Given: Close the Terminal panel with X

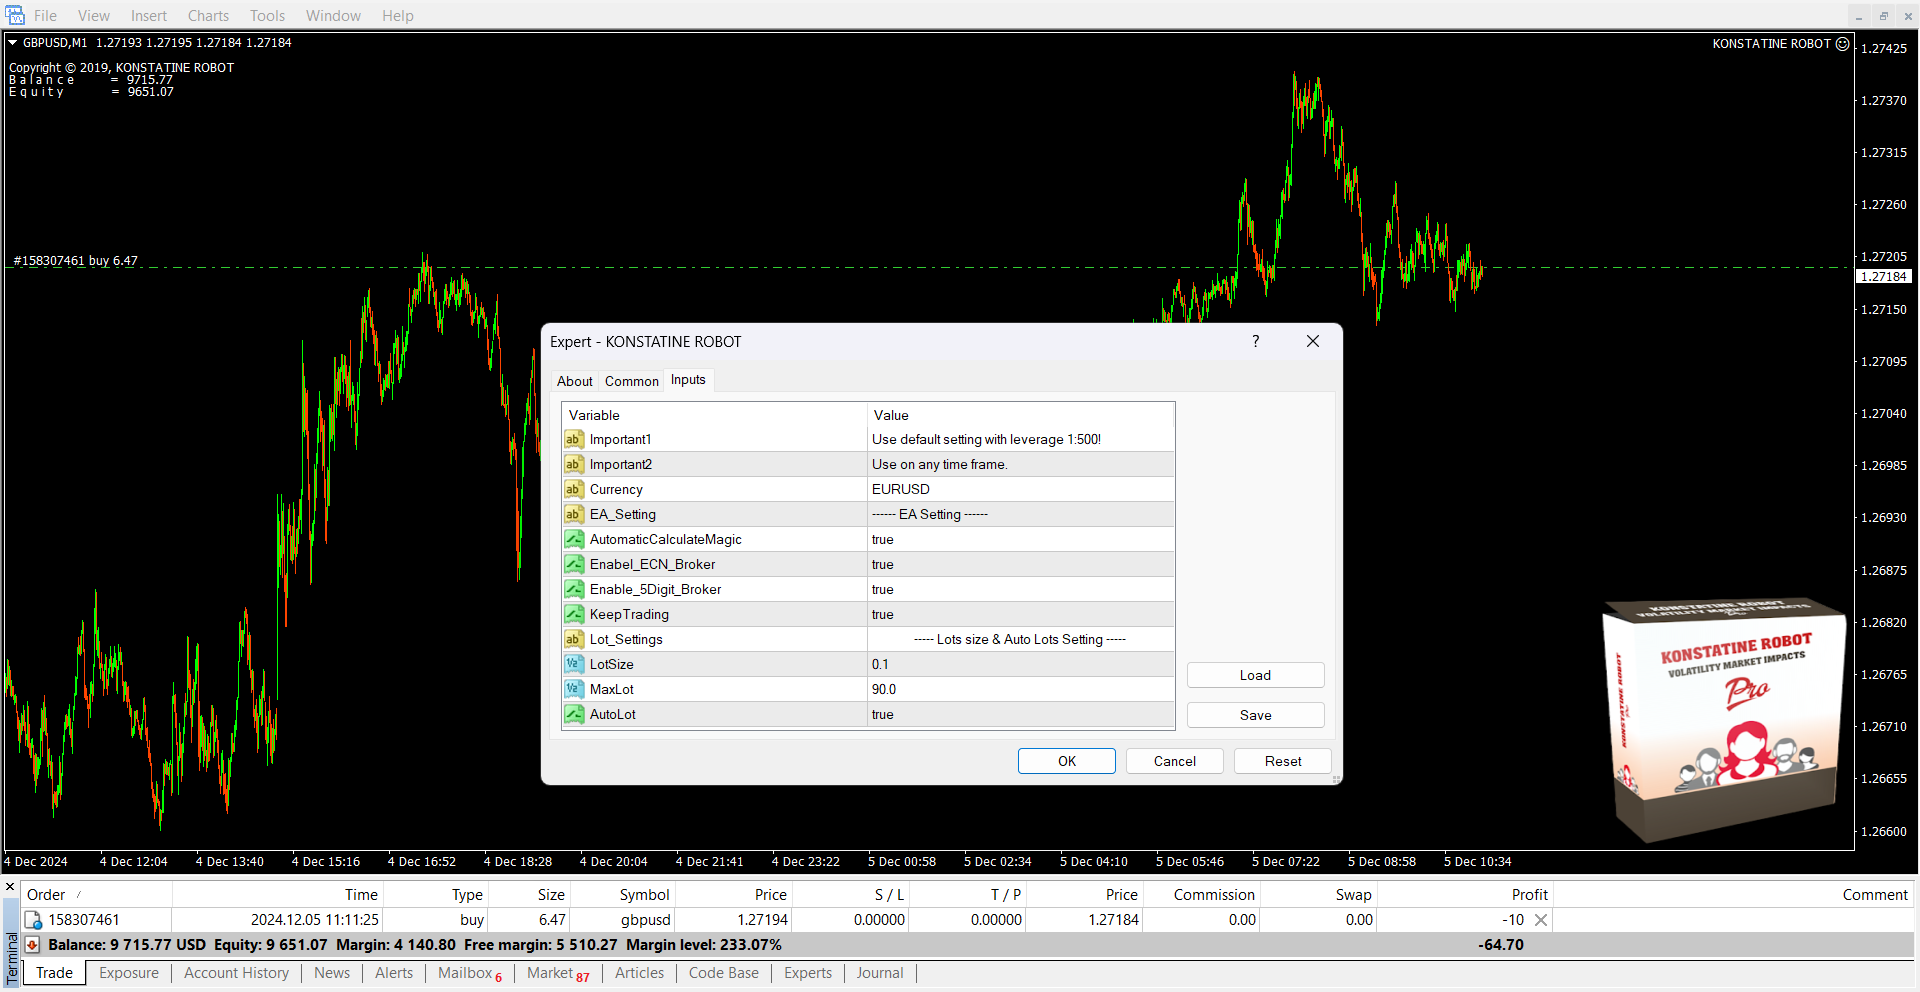Looking at the screenshot, I should click(10, 887).
